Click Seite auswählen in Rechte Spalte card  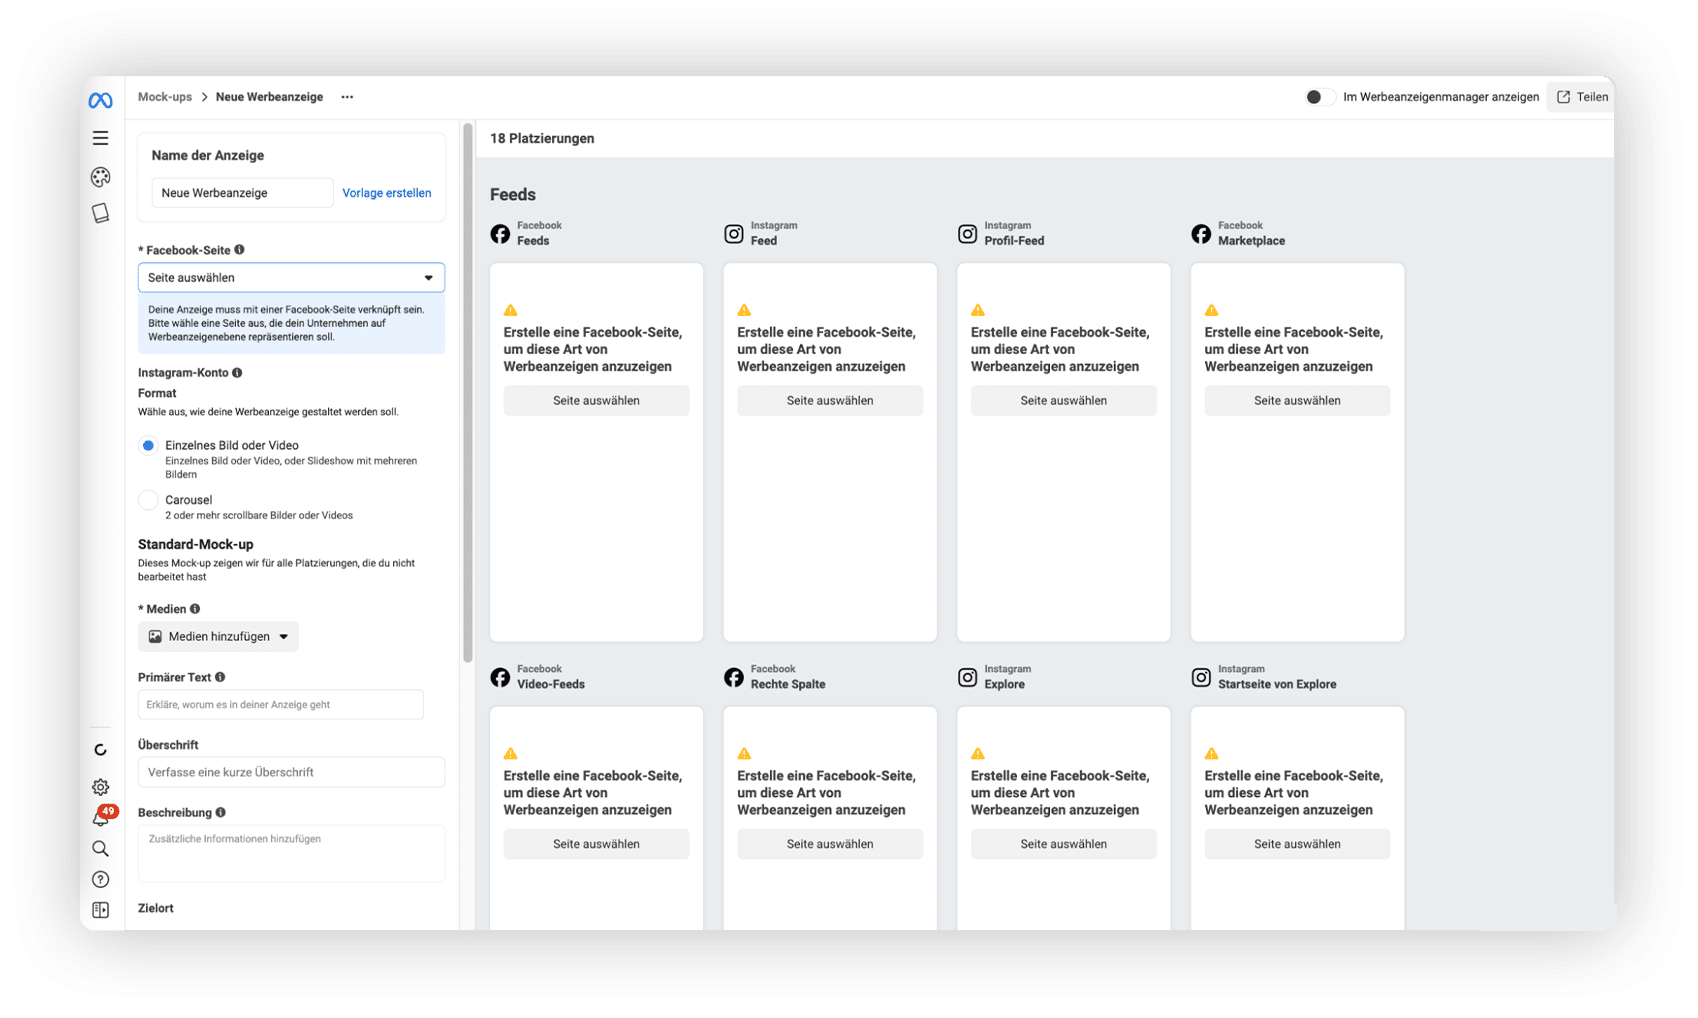(x=830, y=844)
